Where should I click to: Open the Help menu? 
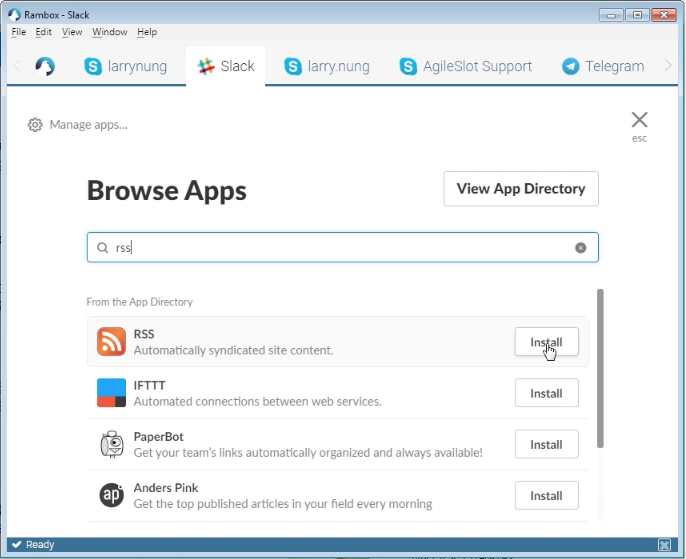point(147,32)
